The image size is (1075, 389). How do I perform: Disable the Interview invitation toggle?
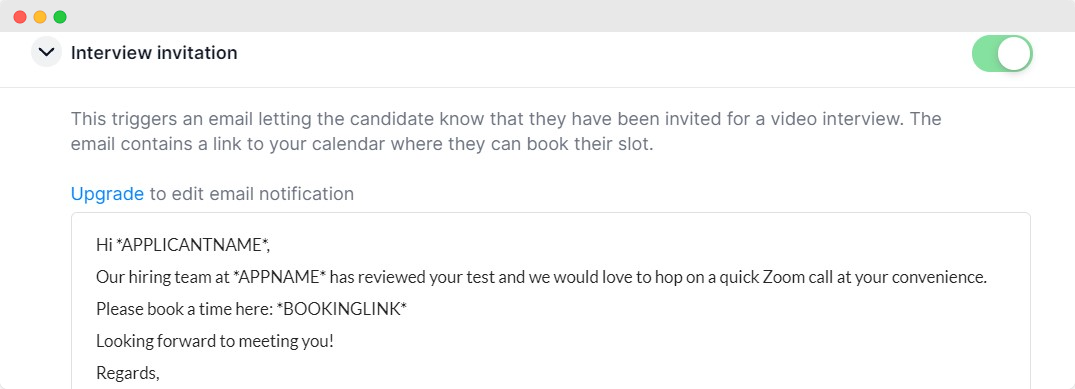1002,54
